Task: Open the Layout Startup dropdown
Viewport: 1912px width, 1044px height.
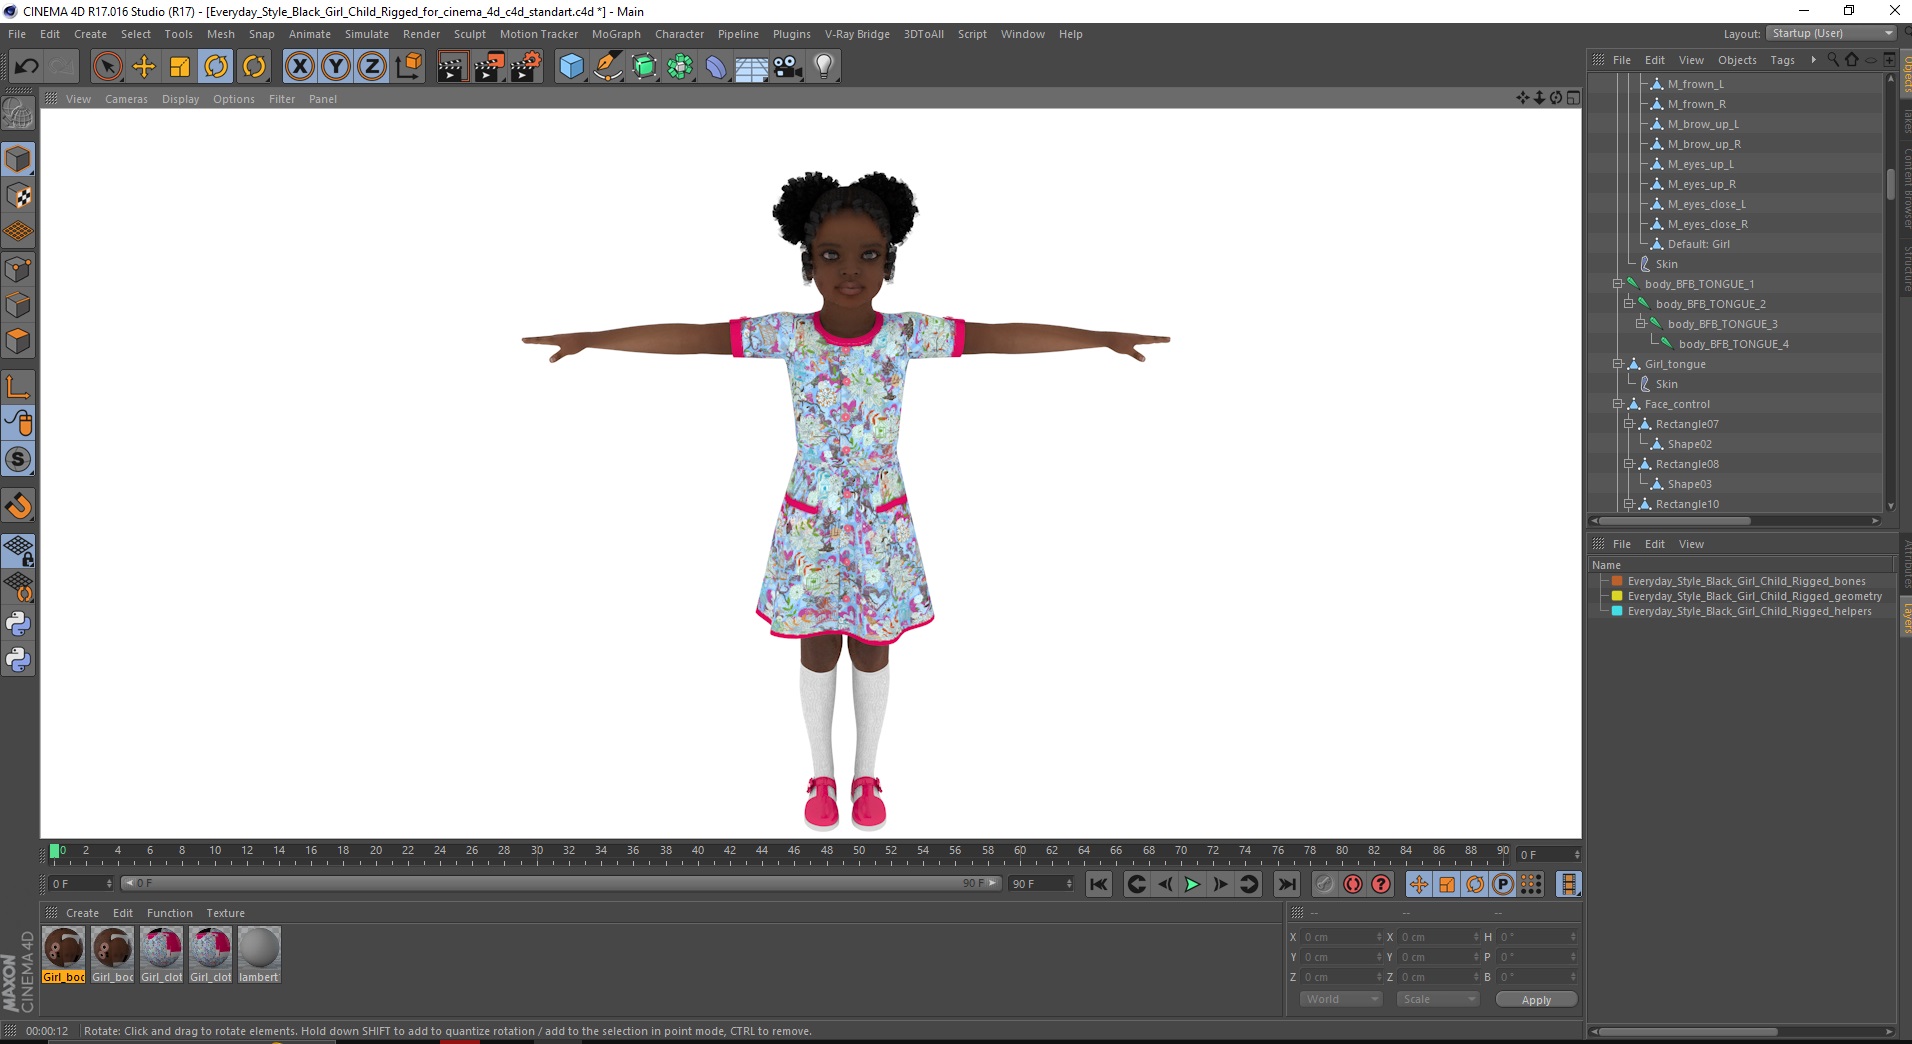Action: pos(1831,34)
